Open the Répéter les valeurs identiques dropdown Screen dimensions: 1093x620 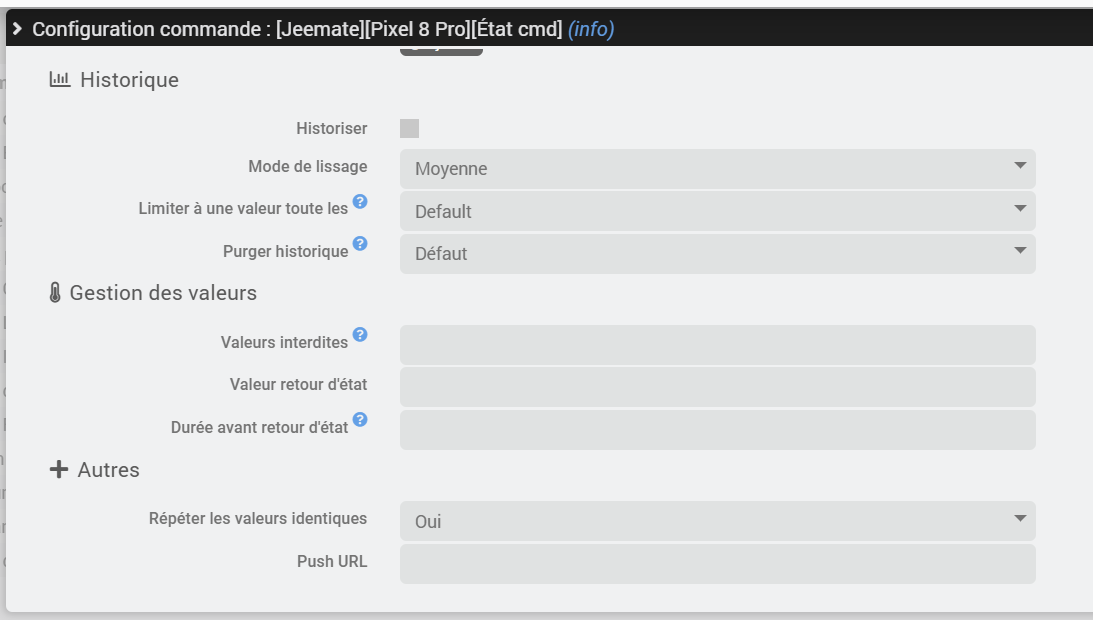click(x=717, y=521)
